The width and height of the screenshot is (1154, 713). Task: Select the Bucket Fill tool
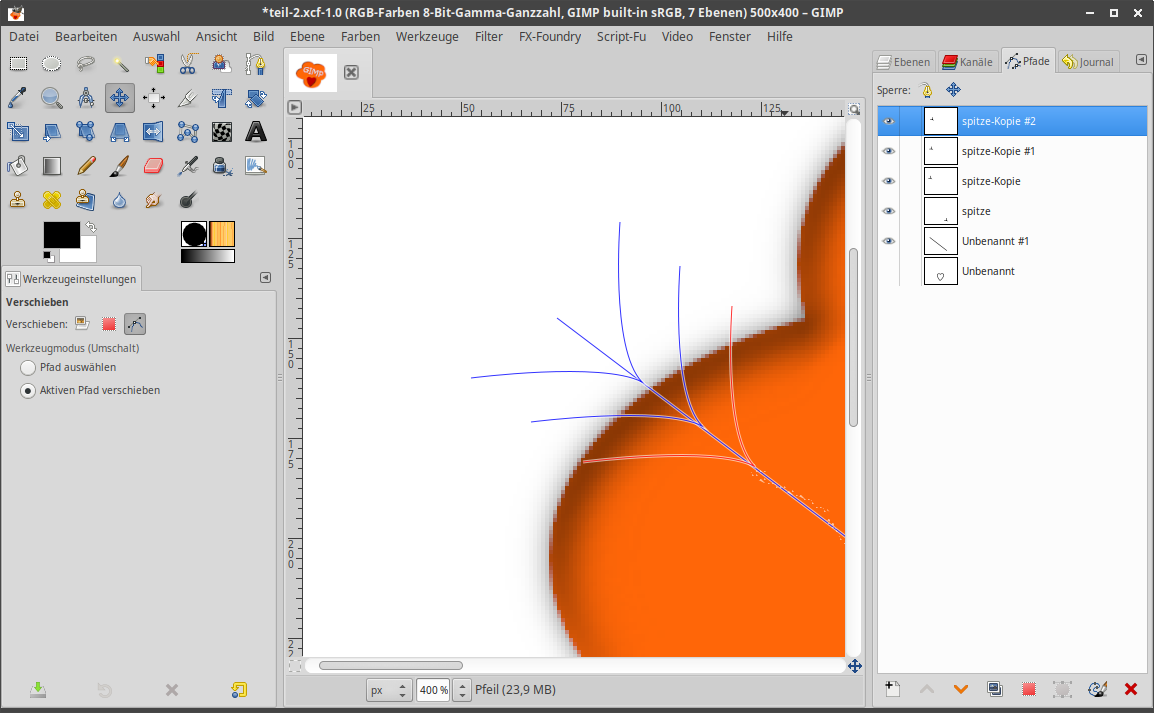point(18,166)
